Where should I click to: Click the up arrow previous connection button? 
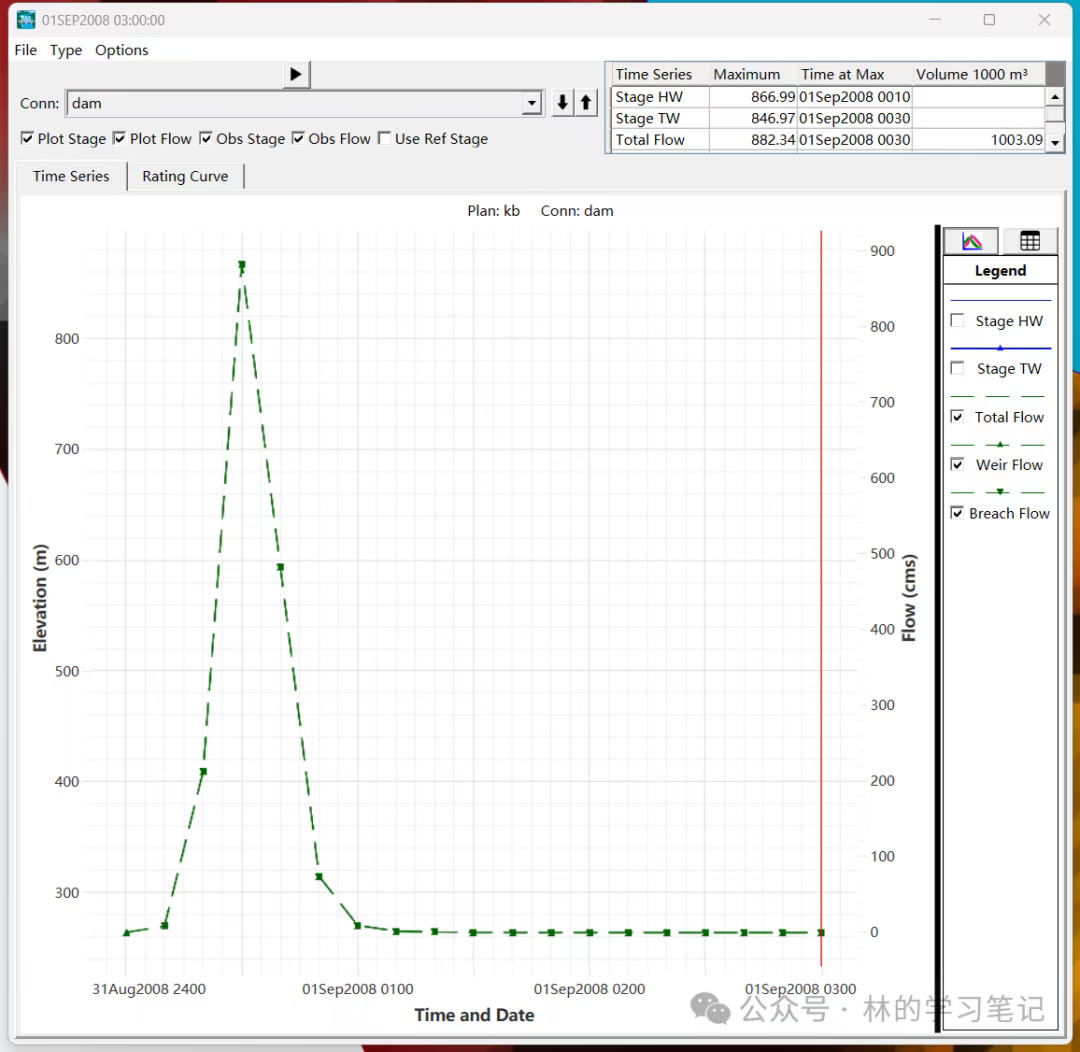coord(586,103)
